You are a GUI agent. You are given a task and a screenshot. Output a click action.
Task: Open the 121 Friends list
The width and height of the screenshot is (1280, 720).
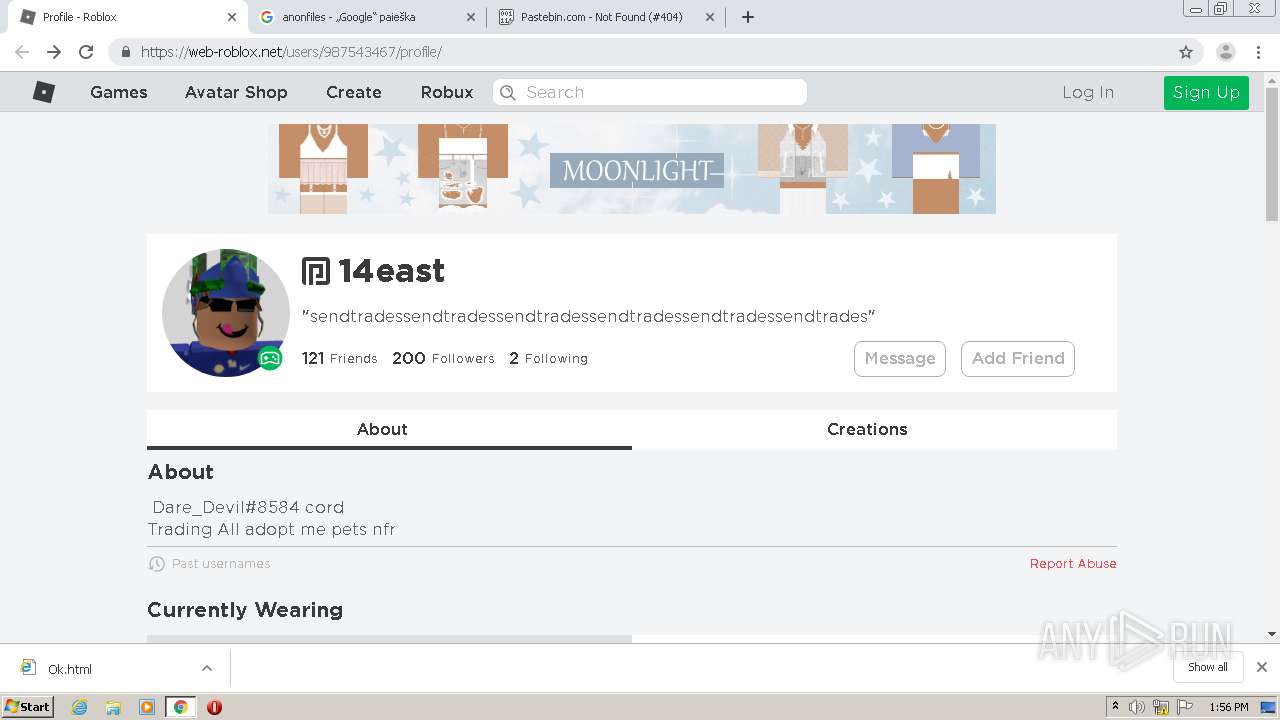(340, 358)
